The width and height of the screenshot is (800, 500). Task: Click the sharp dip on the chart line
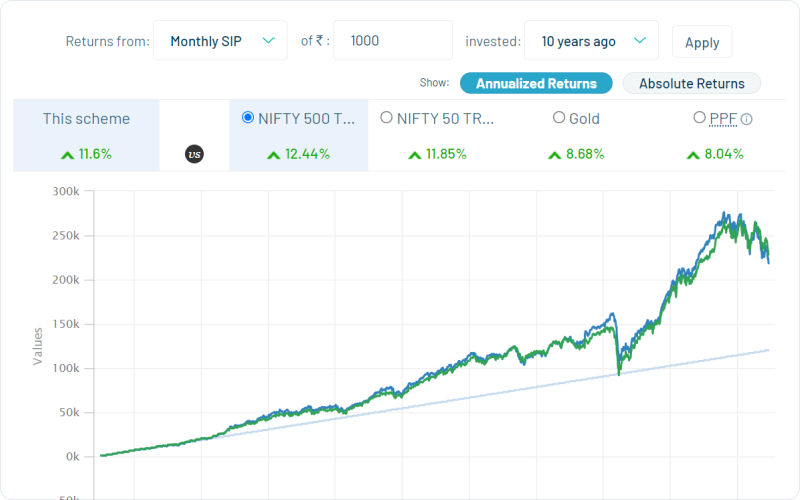point(619,372)
